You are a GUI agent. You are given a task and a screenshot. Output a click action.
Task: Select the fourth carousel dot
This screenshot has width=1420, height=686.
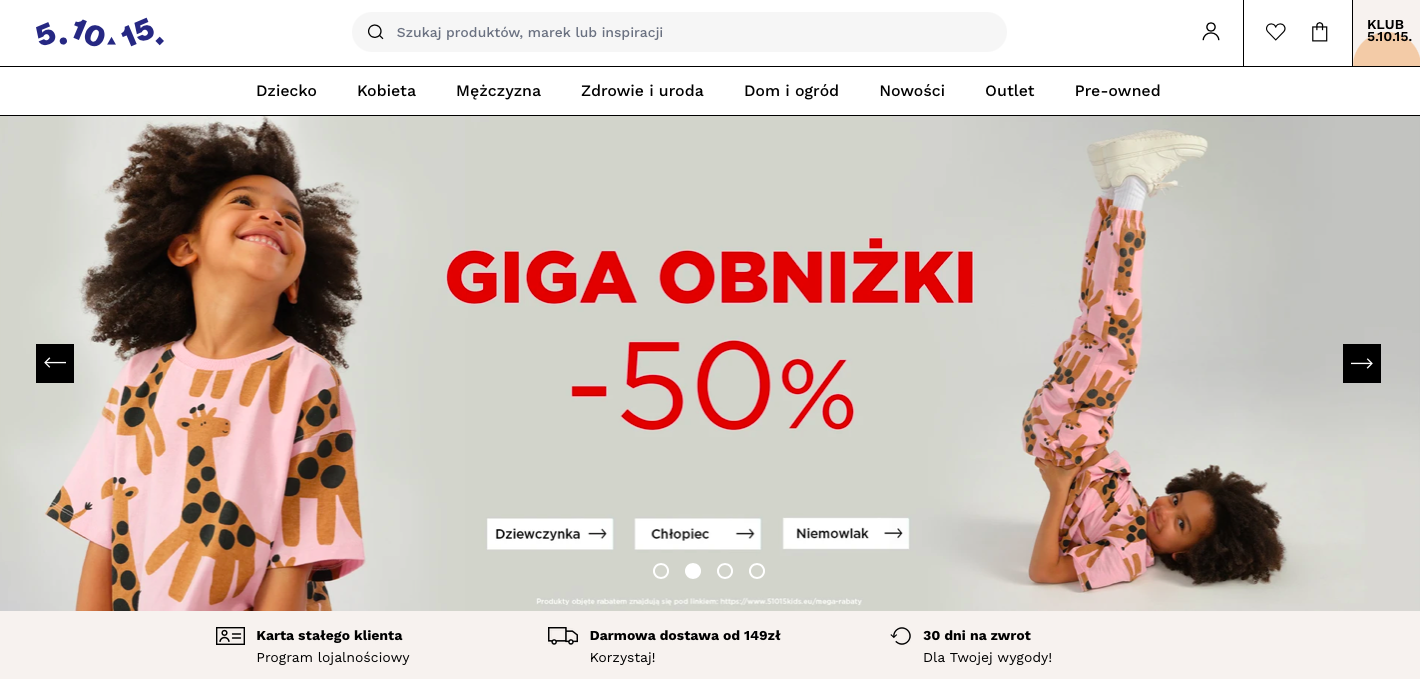pyautogui.click(x=757, y=571)
